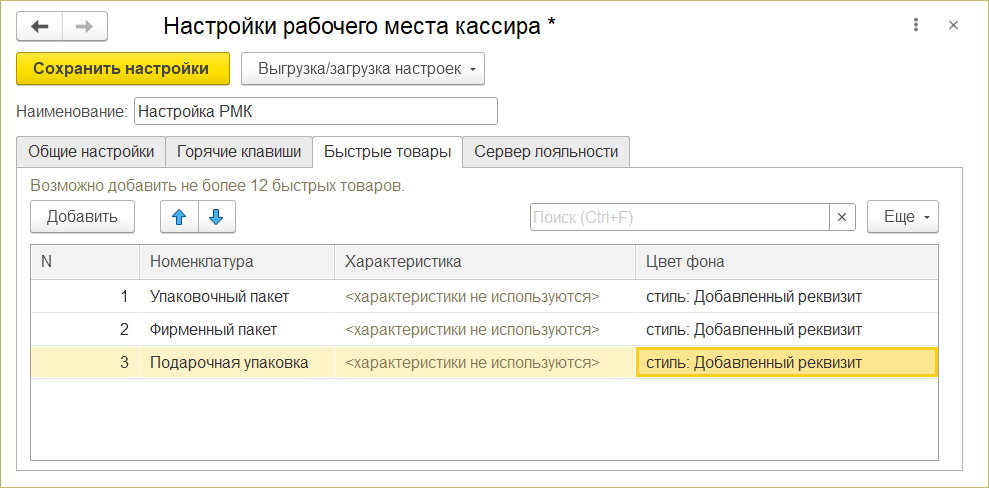Click характеристика cell for Упаковочный пакет
Image resolution: width=989 pixels, height=488 pixels.
tap(484, 296)
